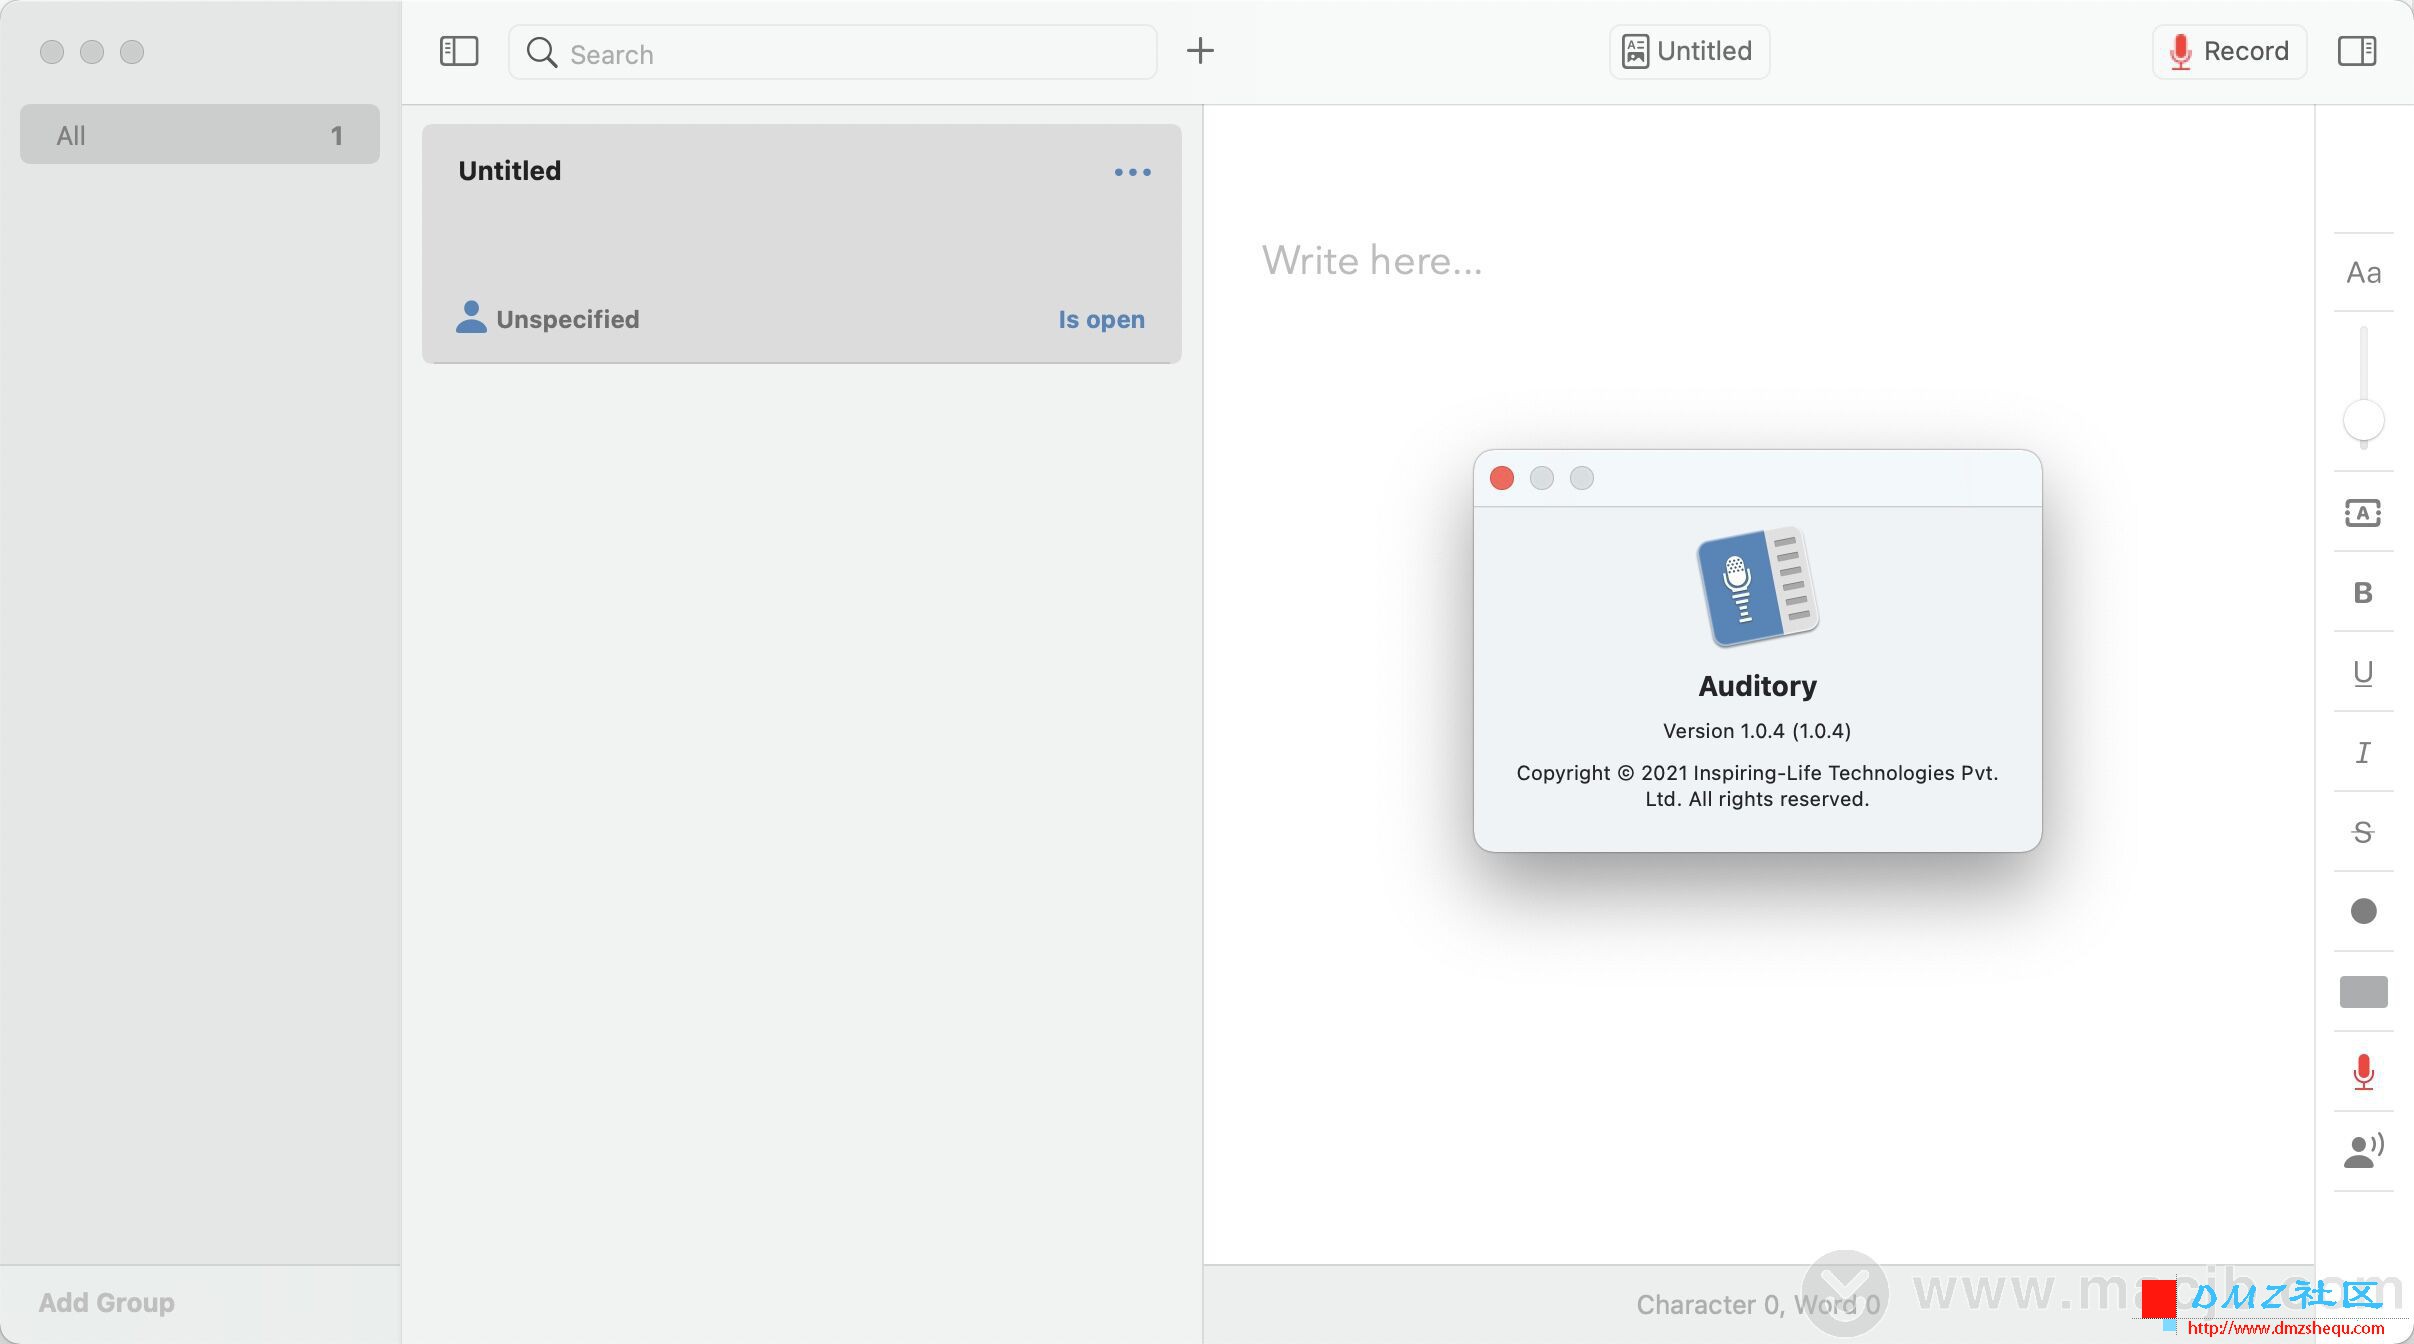The image size is (2414, 1344).
Task: Open the Untitled note title button
Action: 1688,51
